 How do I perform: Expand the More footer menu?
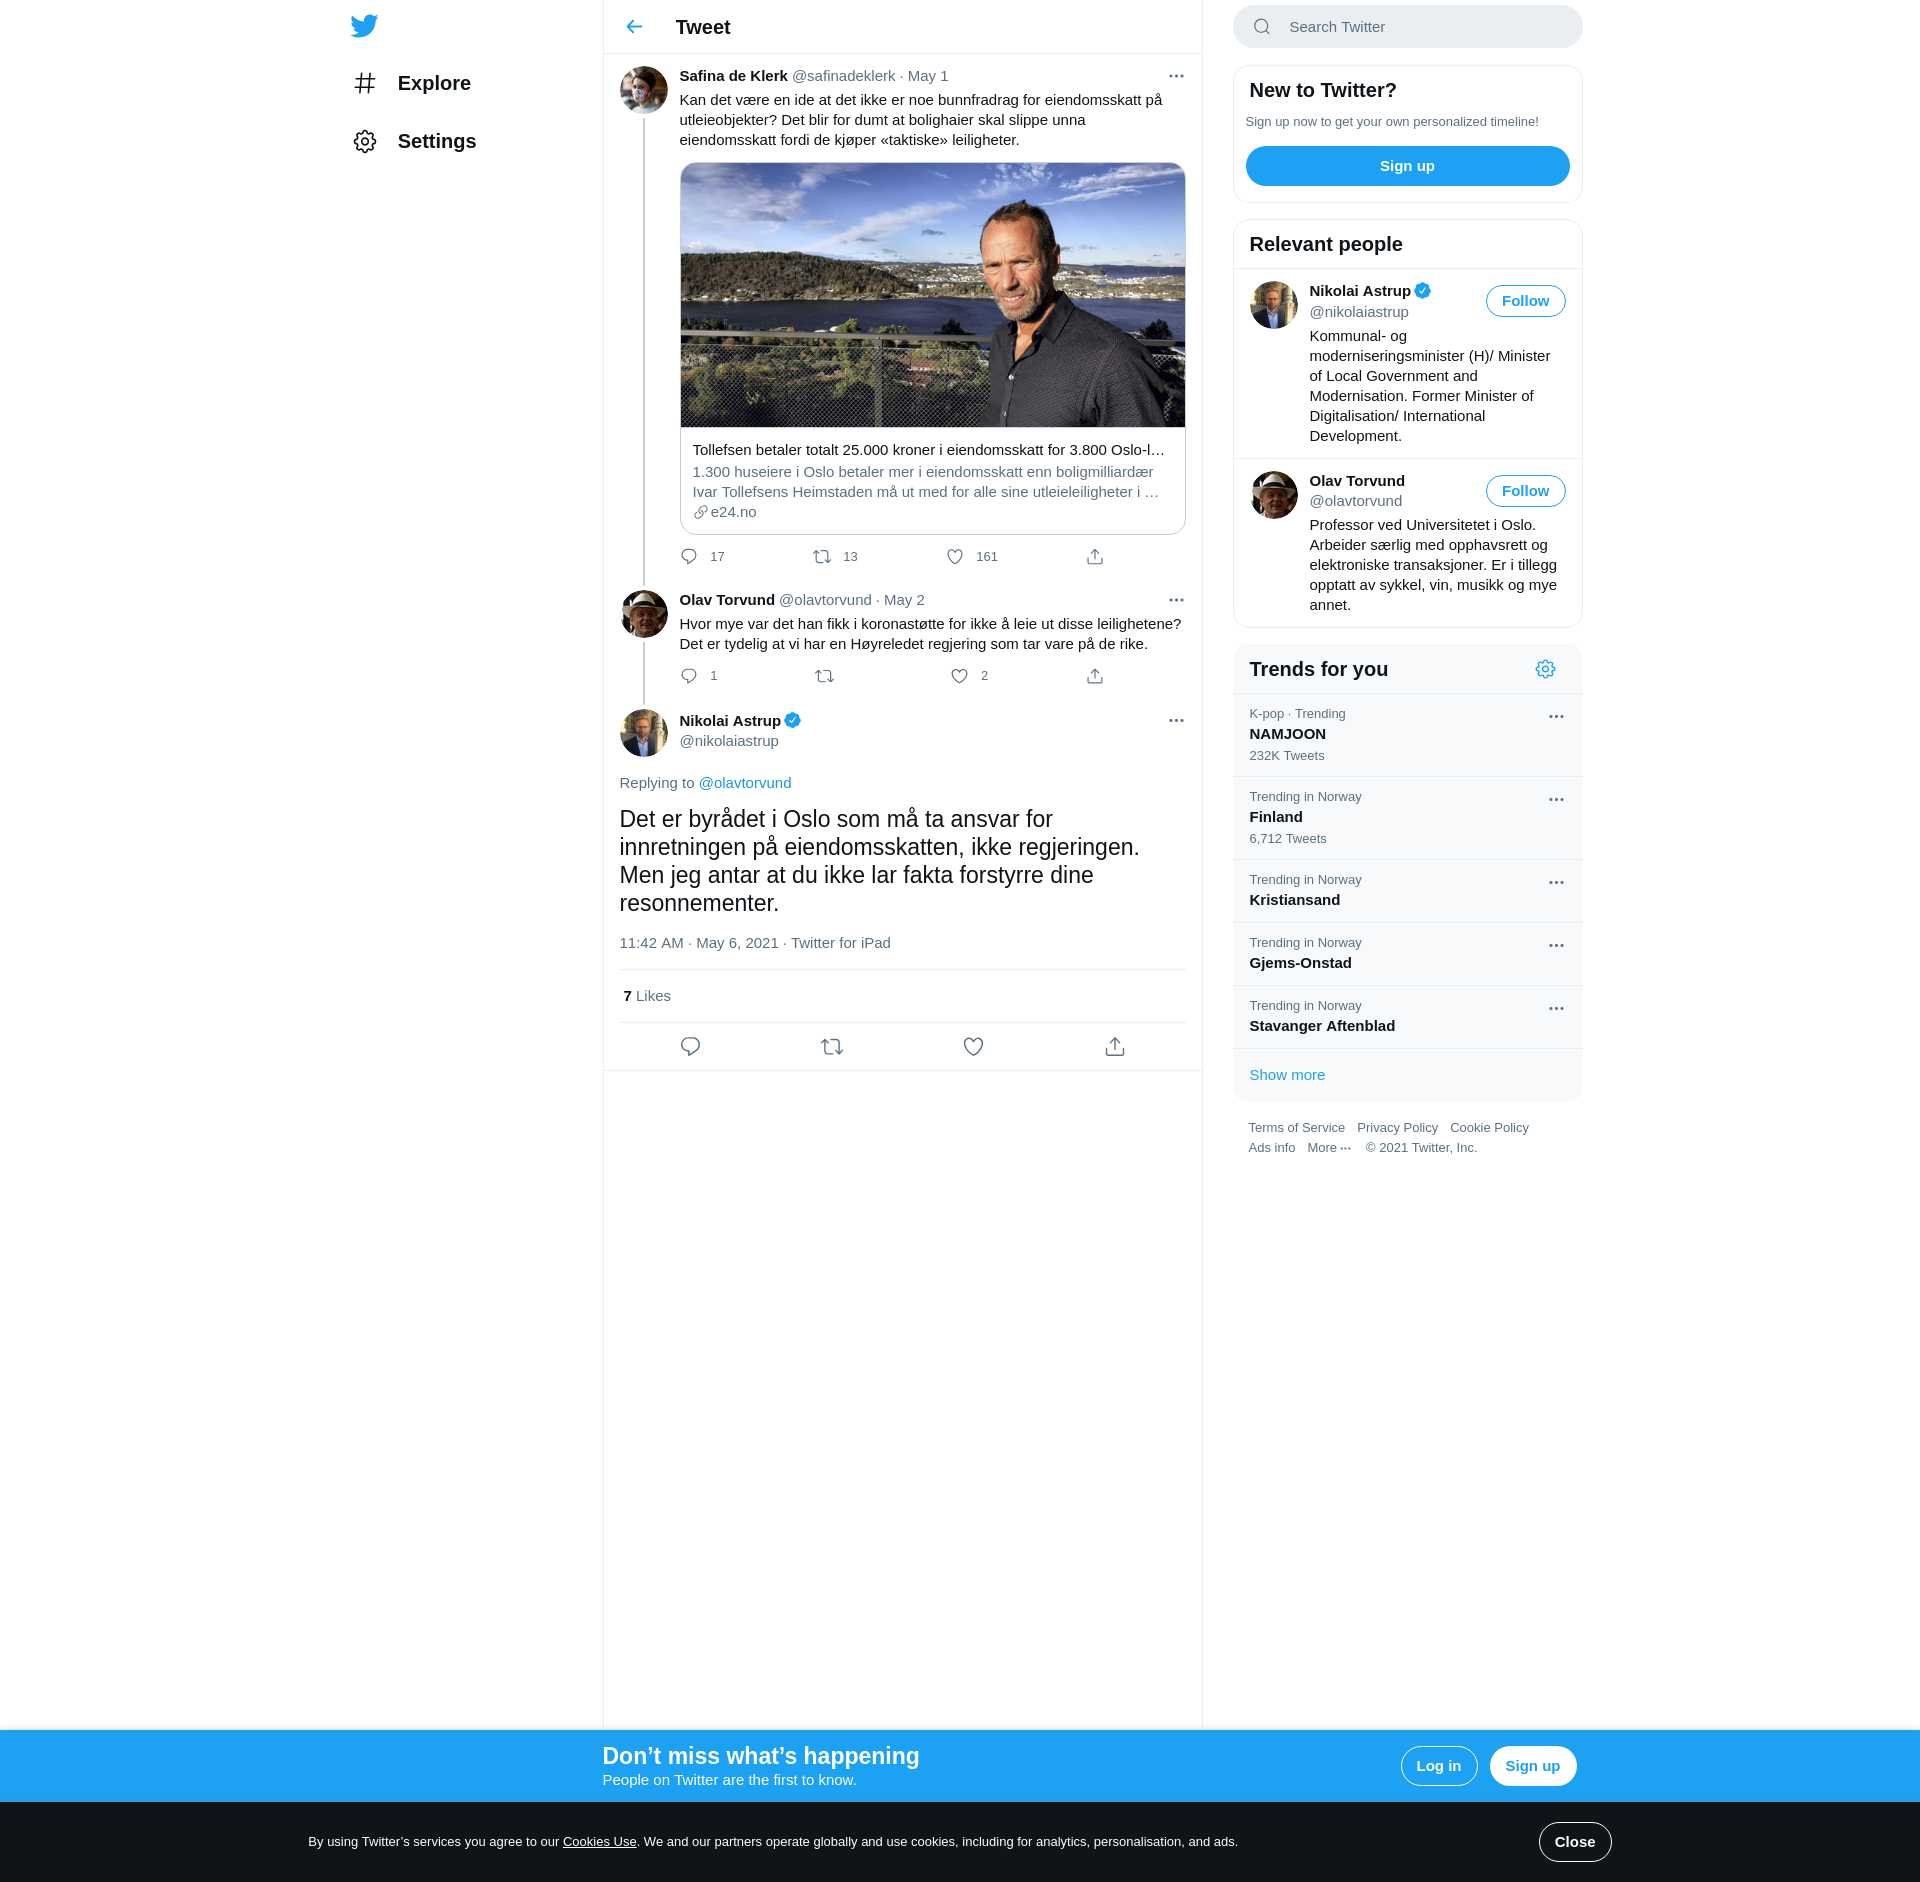coord(1329,1148)
